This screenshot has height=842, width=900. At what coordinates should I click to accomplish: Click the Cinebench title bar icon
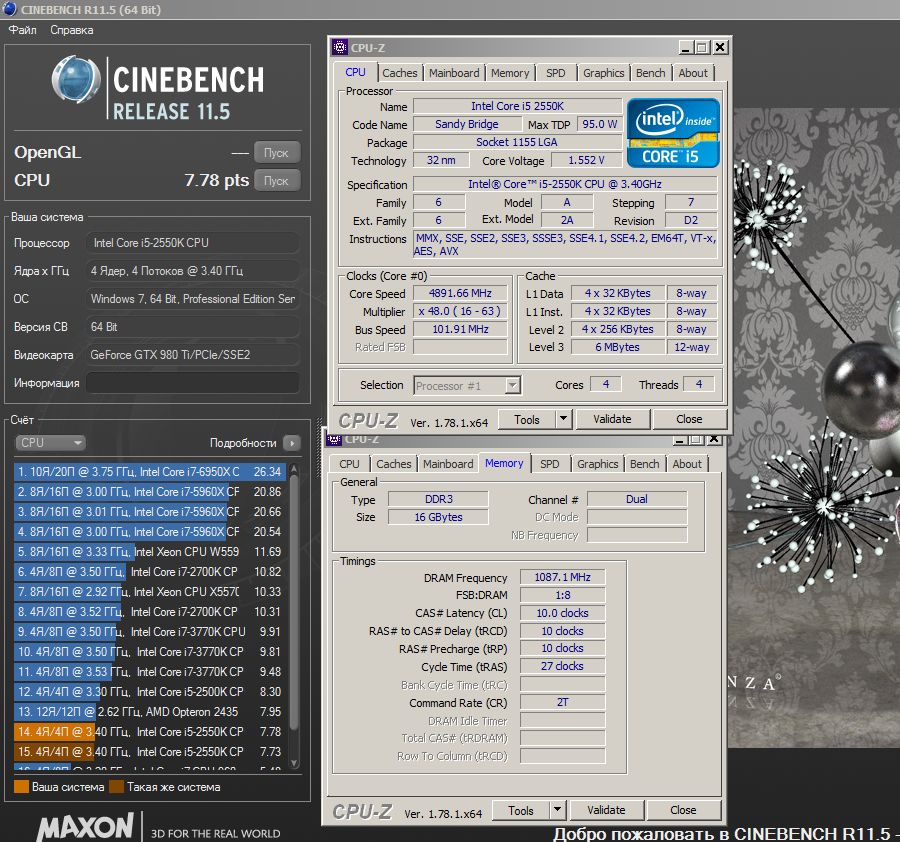point(10,9)
